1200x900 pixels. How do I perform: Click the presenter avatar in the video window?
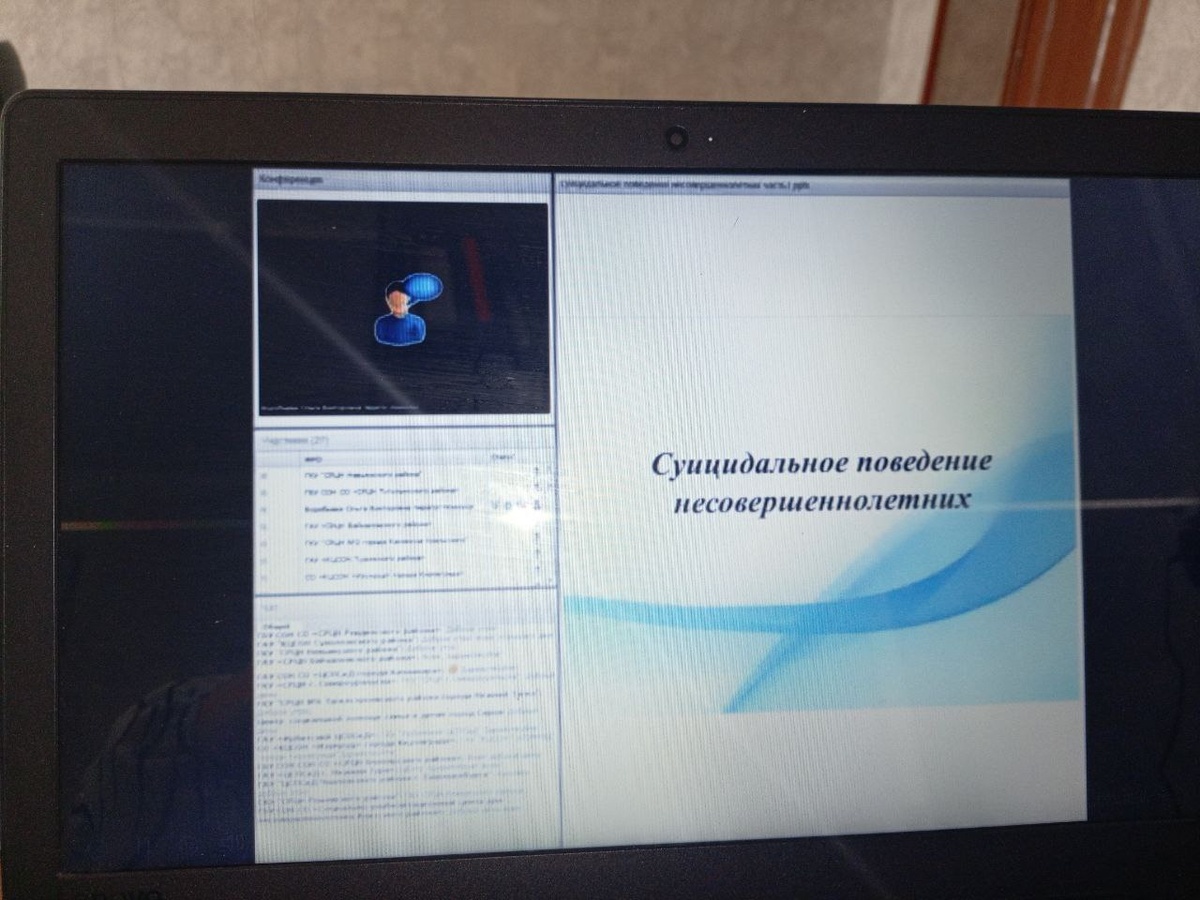pos(407,309)
